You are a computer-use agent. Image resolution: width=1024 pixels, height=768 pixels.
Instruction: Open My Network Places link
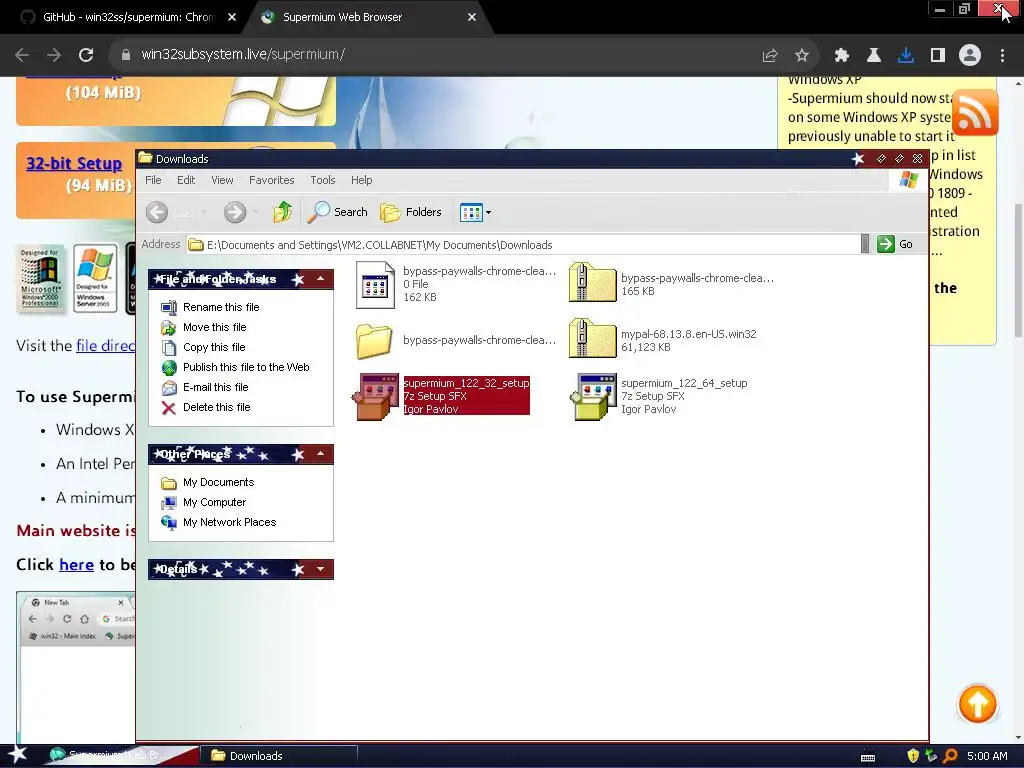(x=229, y=522)
